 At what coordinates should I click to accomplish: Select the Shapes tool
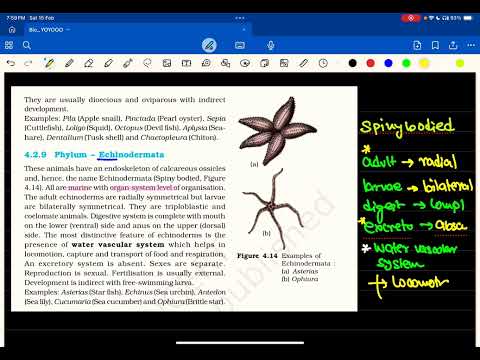pyautogui.click(x=128, y=63)
